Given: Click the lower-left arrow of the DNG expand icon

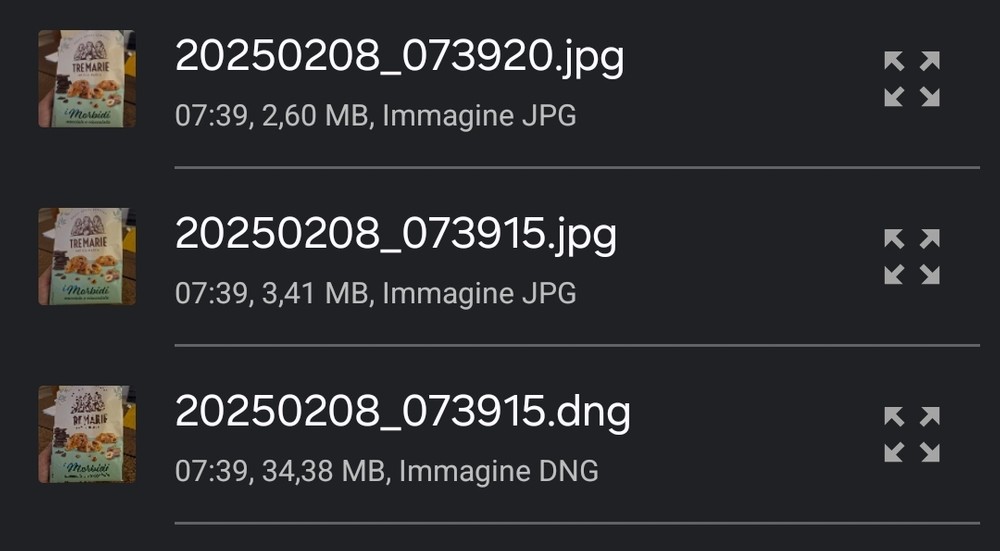Looking at the screenshot, I should 894,452.
